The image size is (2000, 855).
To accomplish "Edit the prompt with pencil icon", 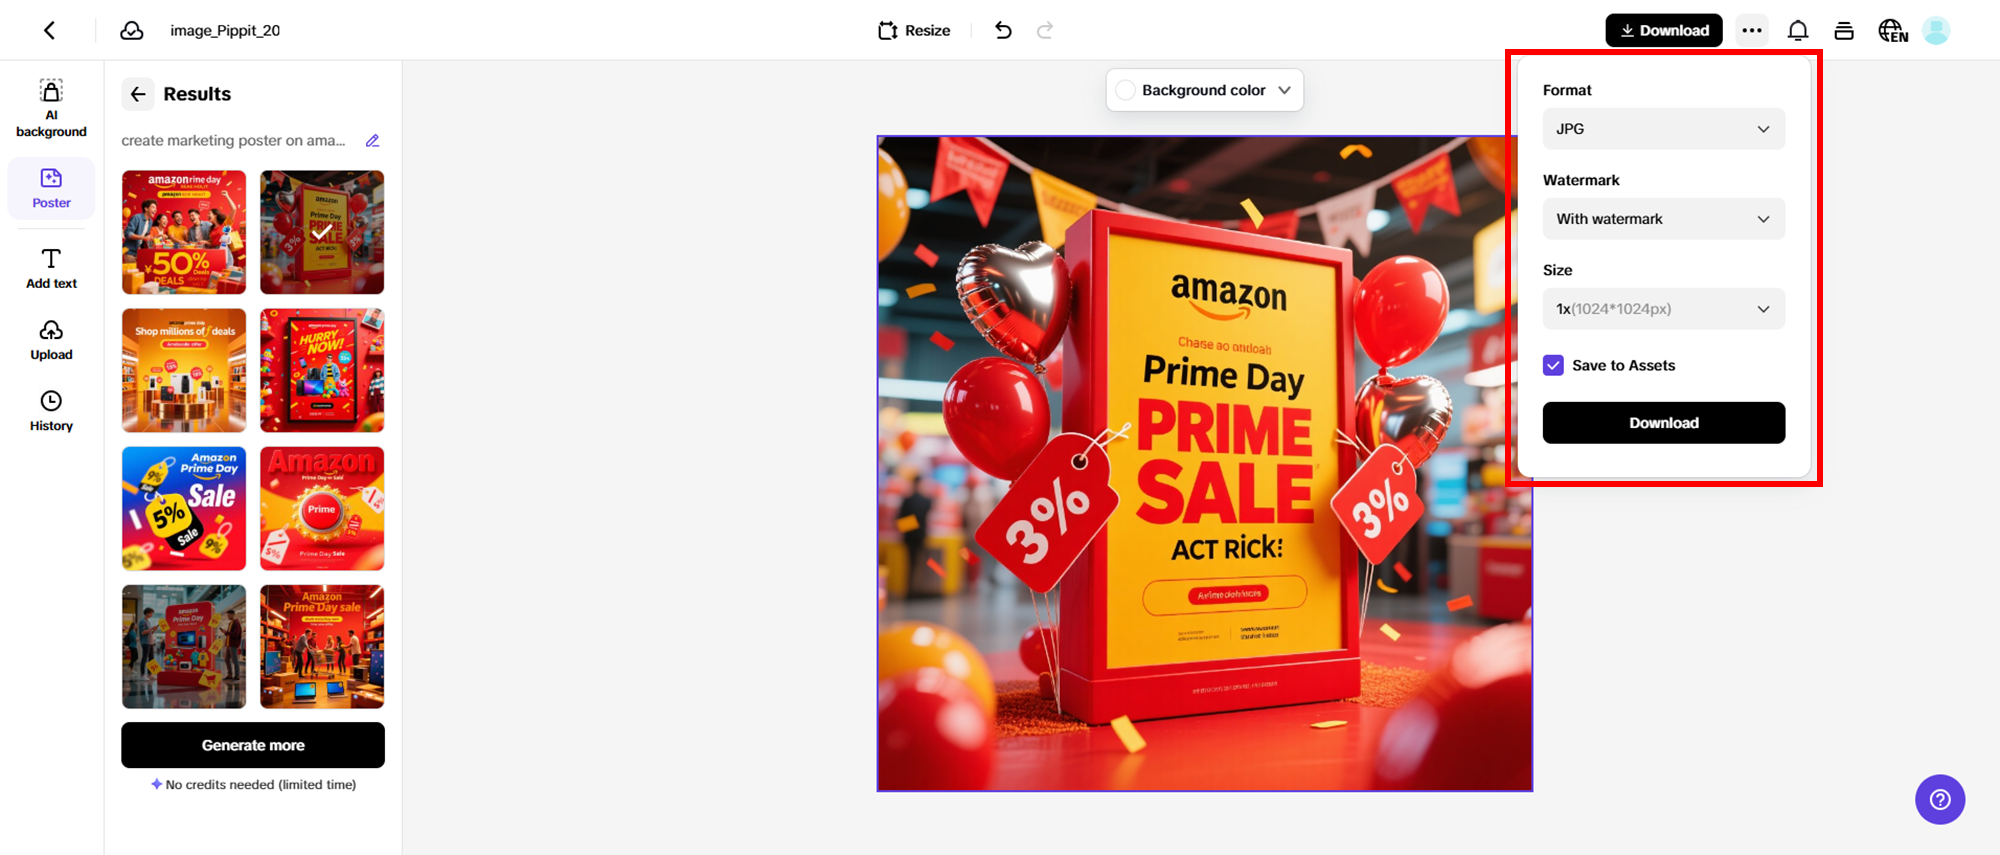I will [373, 141].
